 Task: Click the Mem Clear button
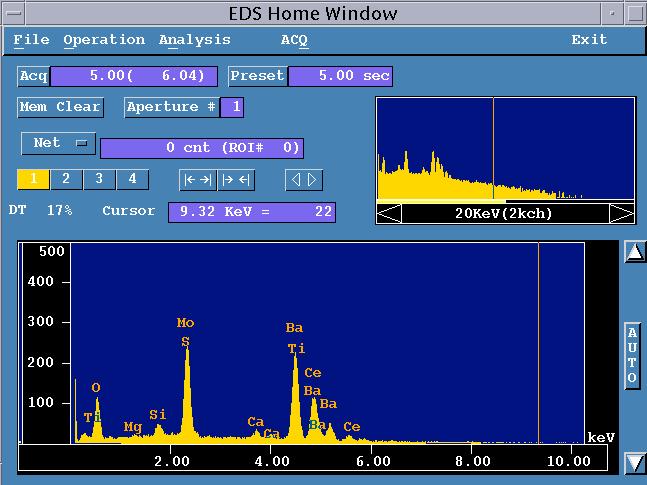pos(60,107)
